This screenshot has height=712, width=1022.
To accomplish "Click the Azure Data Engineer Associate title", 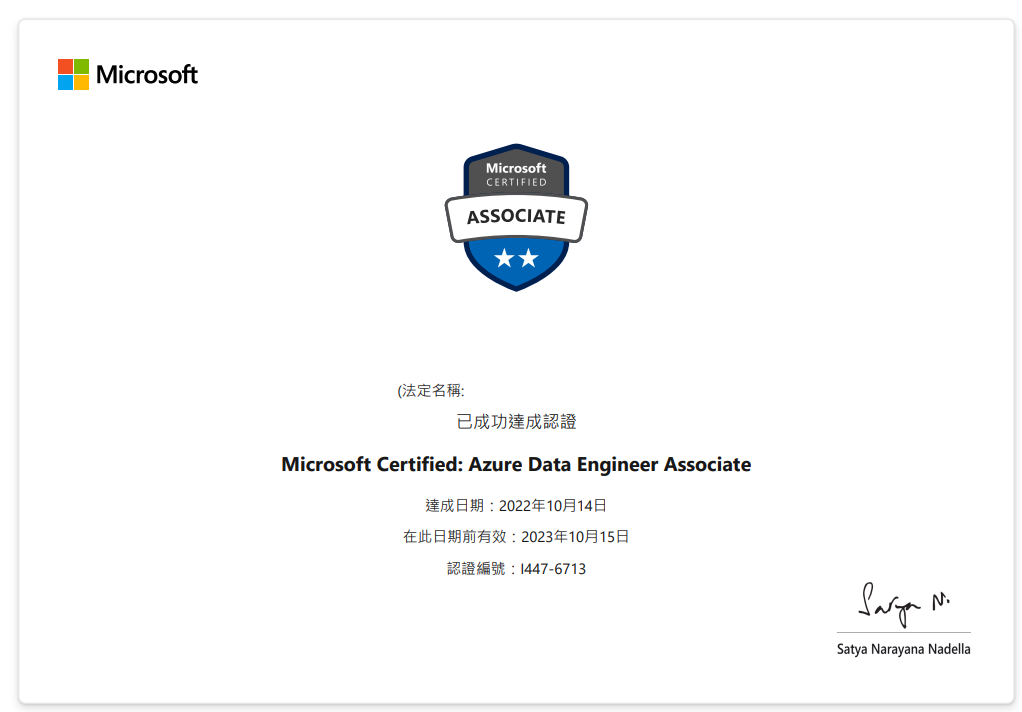I will (516, 464).
